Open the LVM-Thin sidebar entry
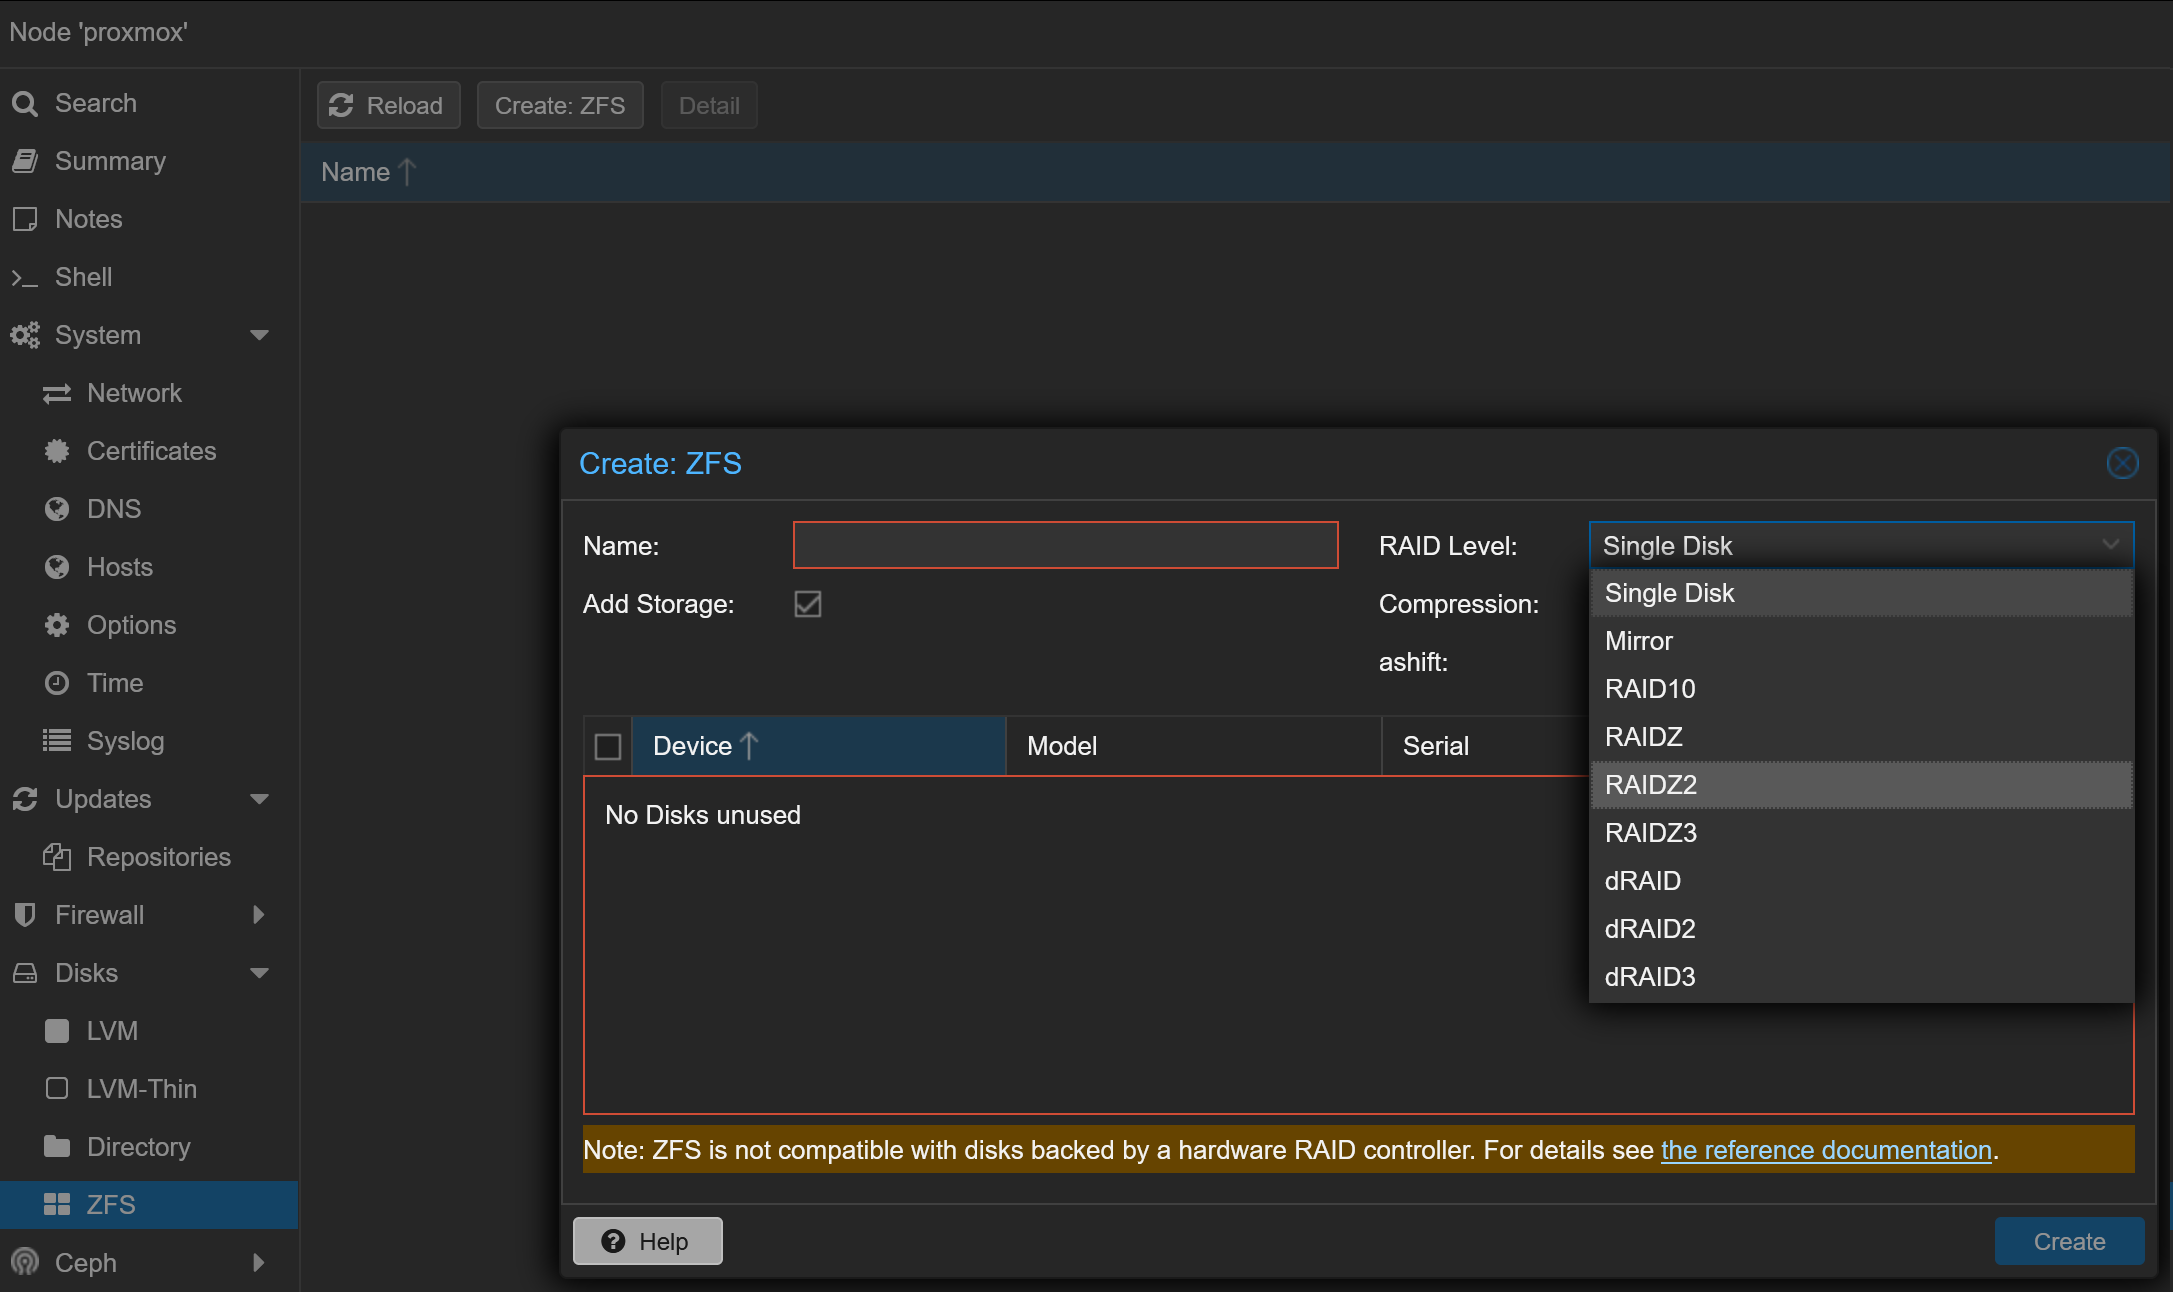 coord(141,1089)
